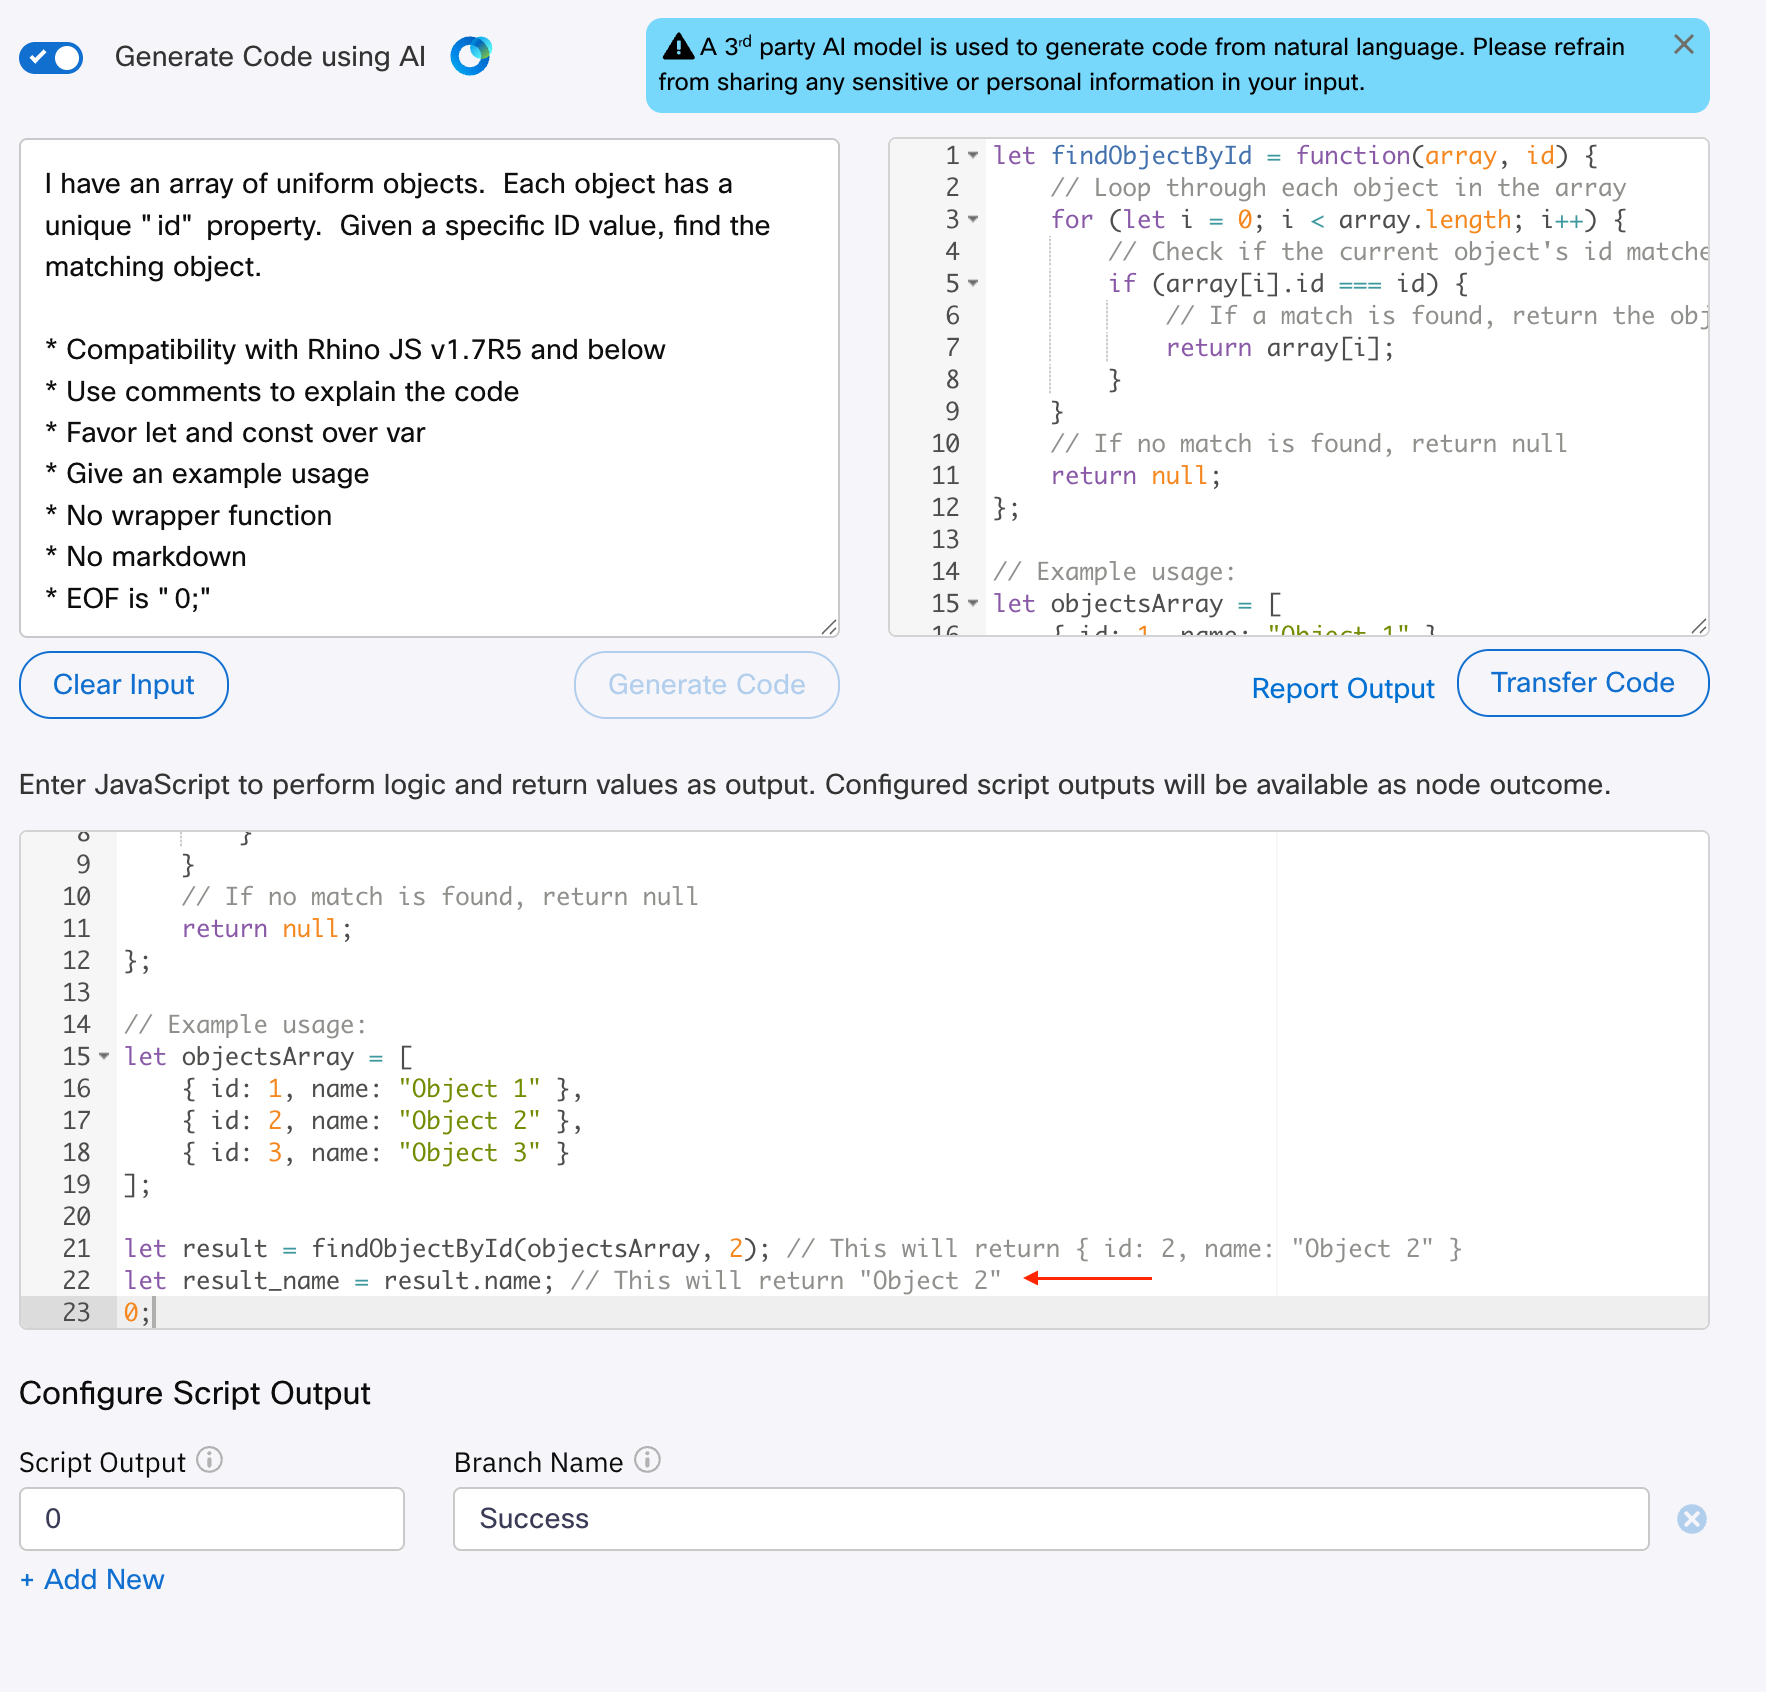Image resolution: width=1766 pixels, height=1692 pixels.
Task: Click the Script Output field containing 0
Action: pos(212,1519)
